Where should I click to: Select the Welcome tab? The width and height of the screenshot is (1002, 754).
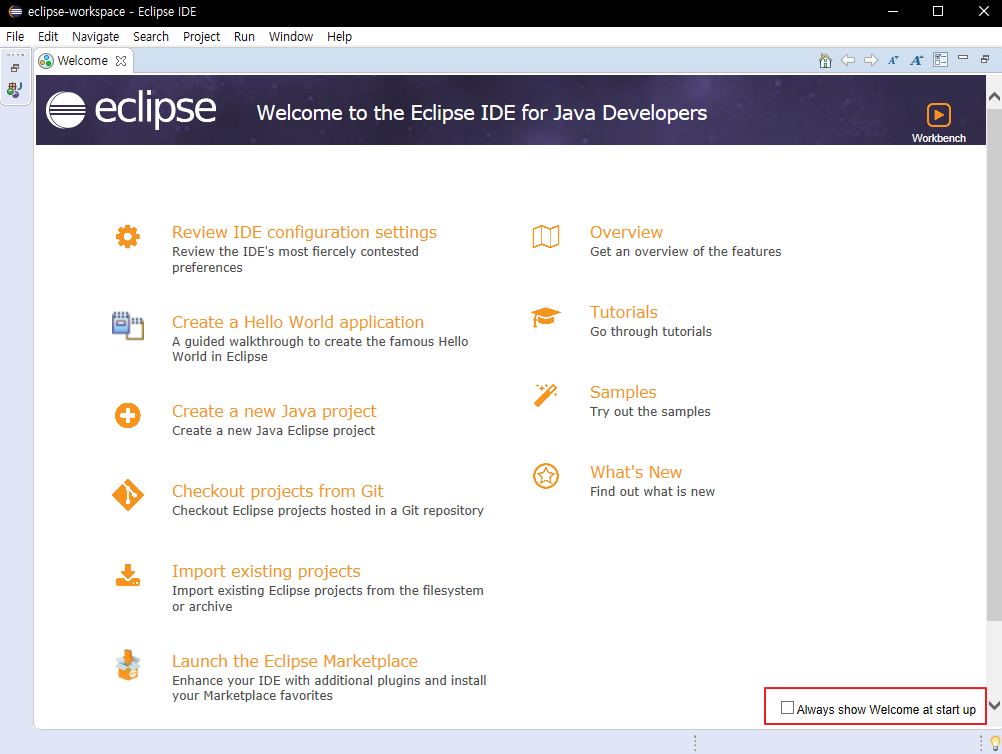pyautogui.click(x=82, y=61)
